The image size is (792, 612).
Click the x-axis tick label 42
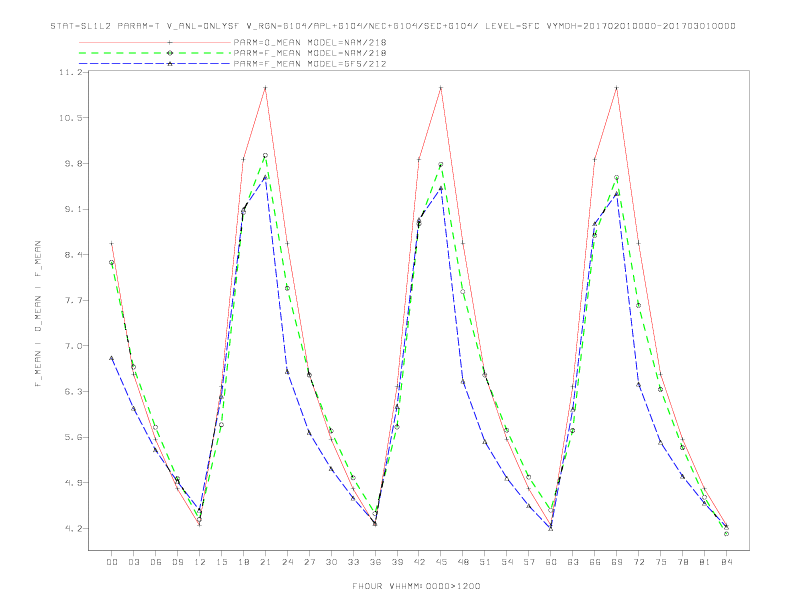point(419,562)
